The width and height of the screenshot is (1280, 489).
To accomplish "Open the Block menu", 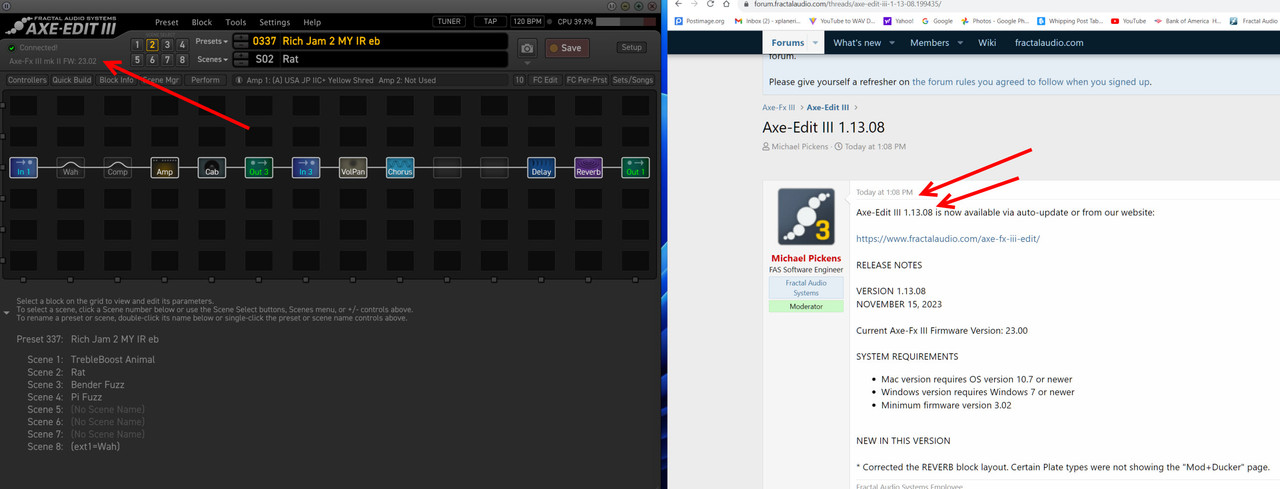I will click(202, 22).
